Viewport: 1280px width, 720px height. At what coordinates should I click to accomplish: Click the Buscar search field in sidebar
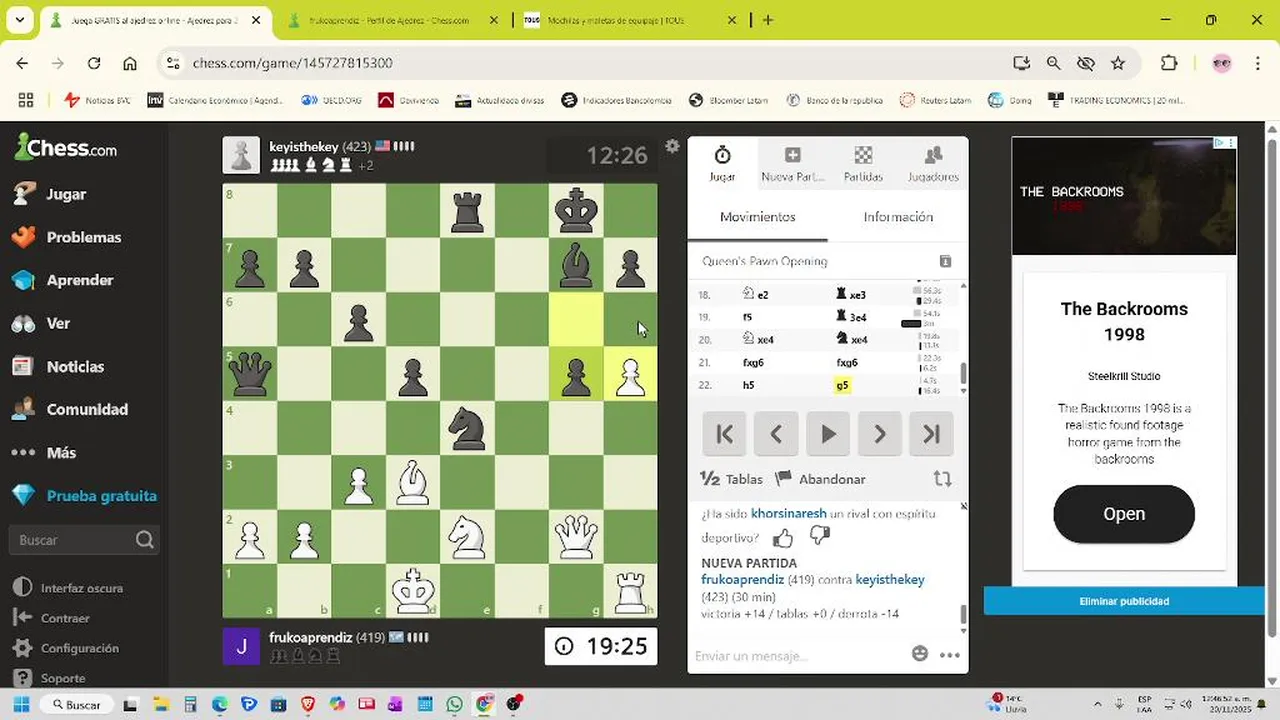[84, 540]
